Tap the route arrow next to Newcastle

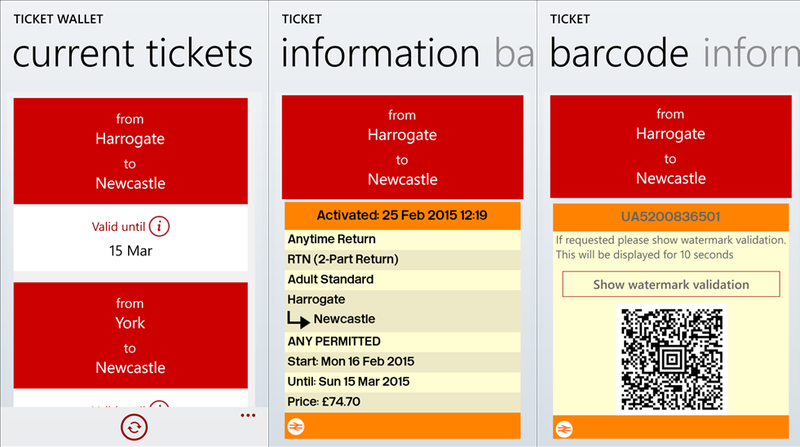point(299,320)
